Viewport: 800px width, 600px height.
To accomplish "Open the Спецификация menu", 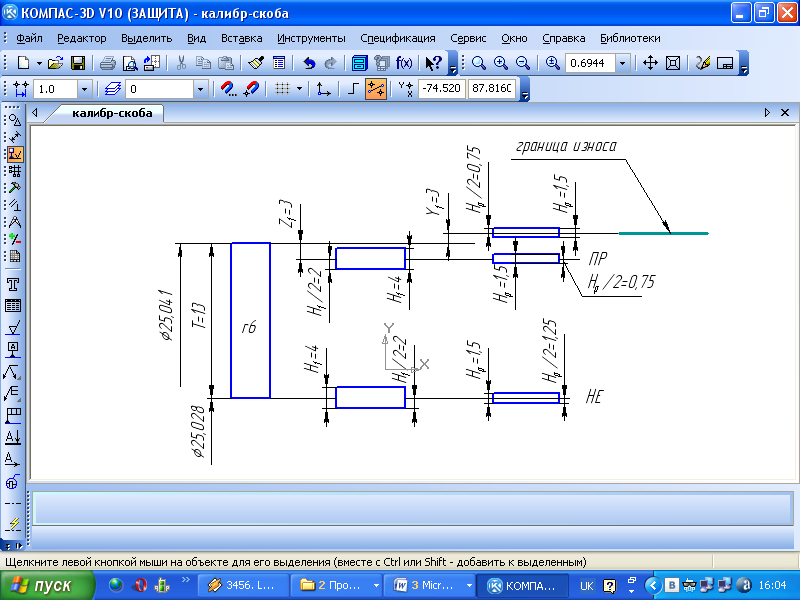I will pyautogui.click(x=400, y=38).
